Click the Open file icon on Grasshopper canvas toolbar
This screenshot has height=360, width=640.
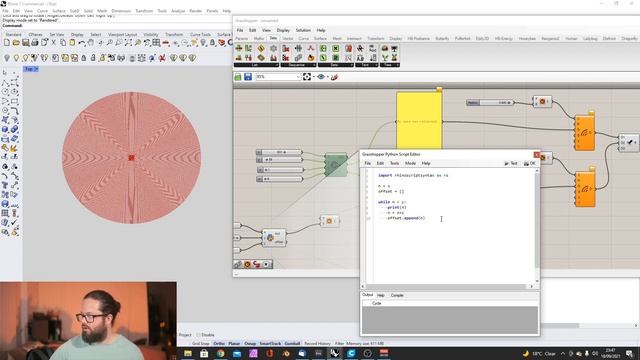click(x=238, y=77)
